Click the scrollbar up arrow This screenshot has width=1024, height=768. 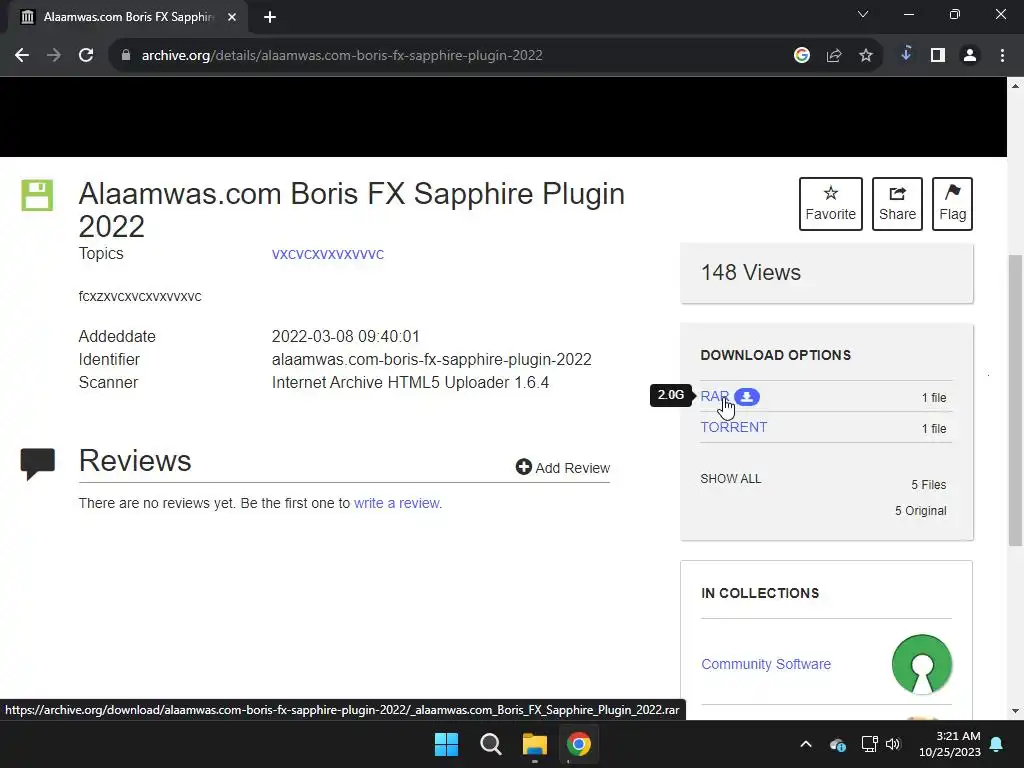click(1015, 86)
